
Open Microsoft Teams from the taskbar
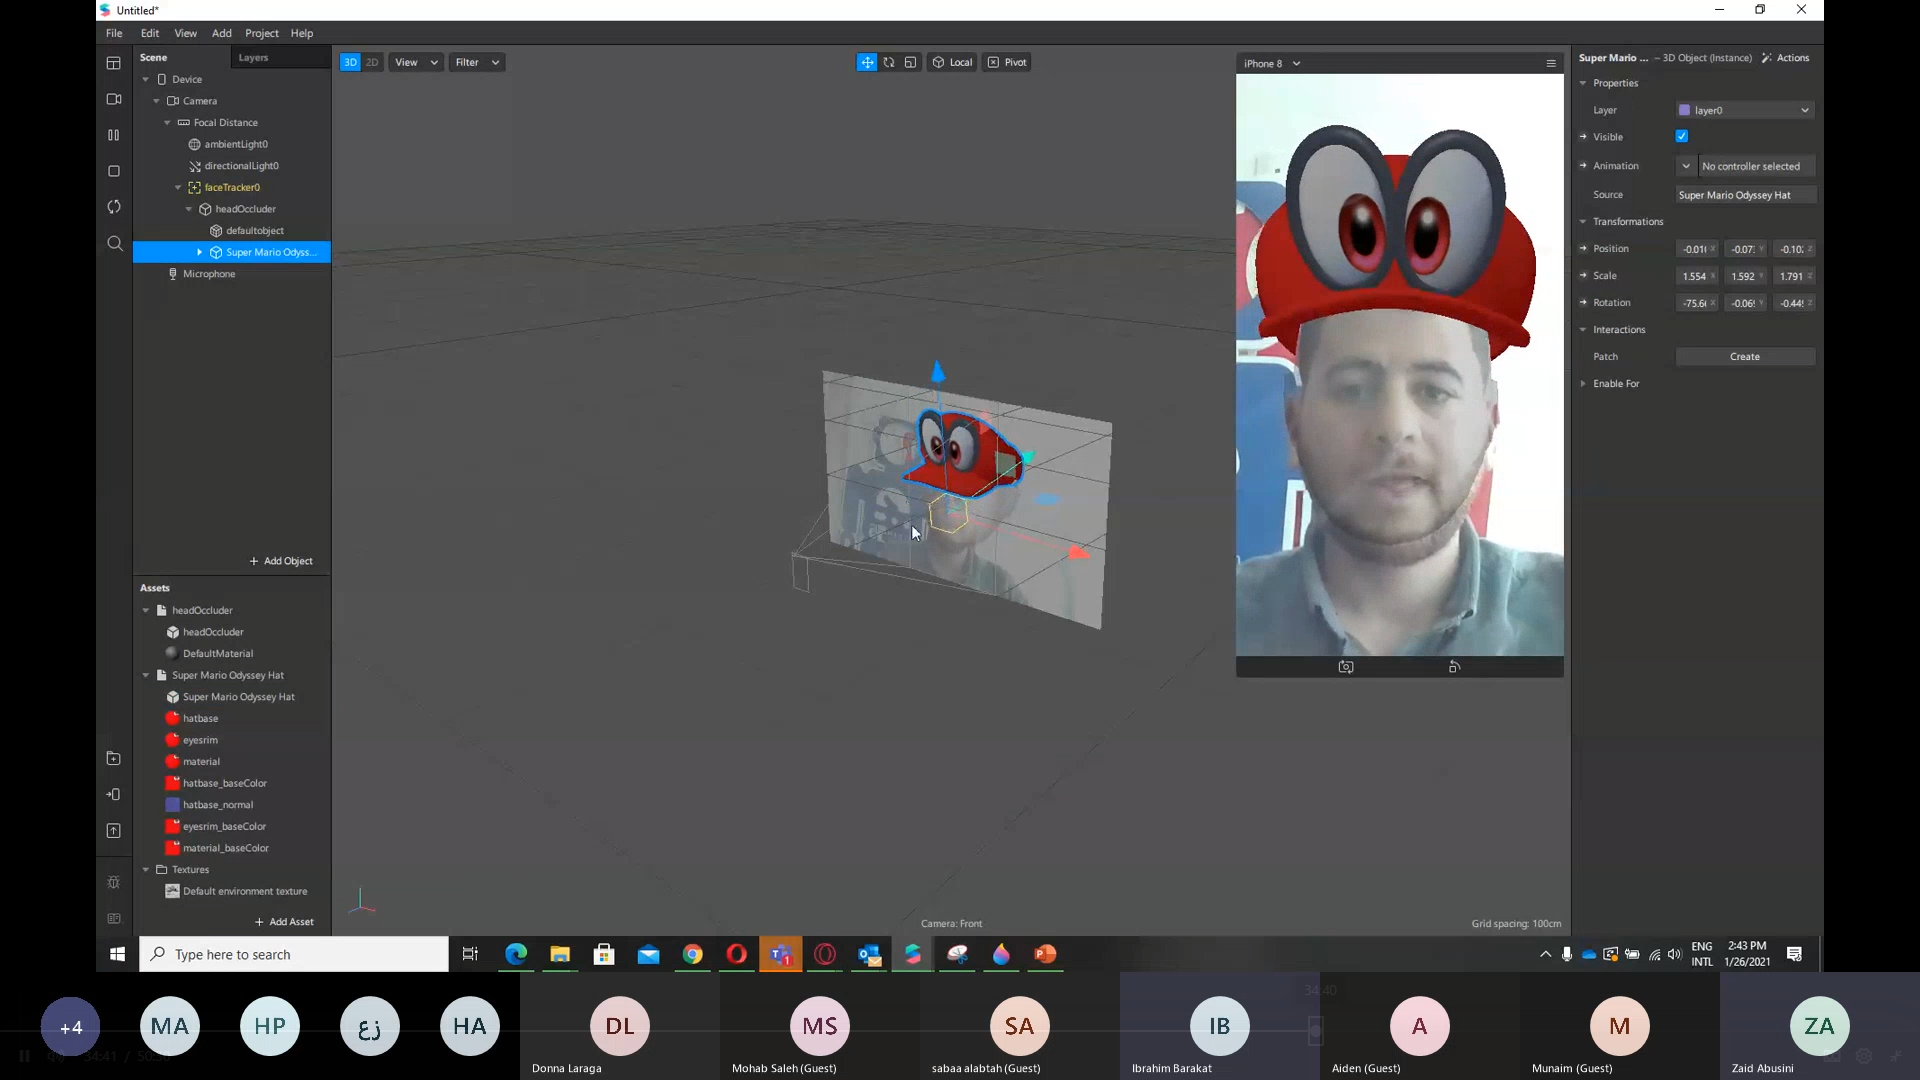(781, 955)
